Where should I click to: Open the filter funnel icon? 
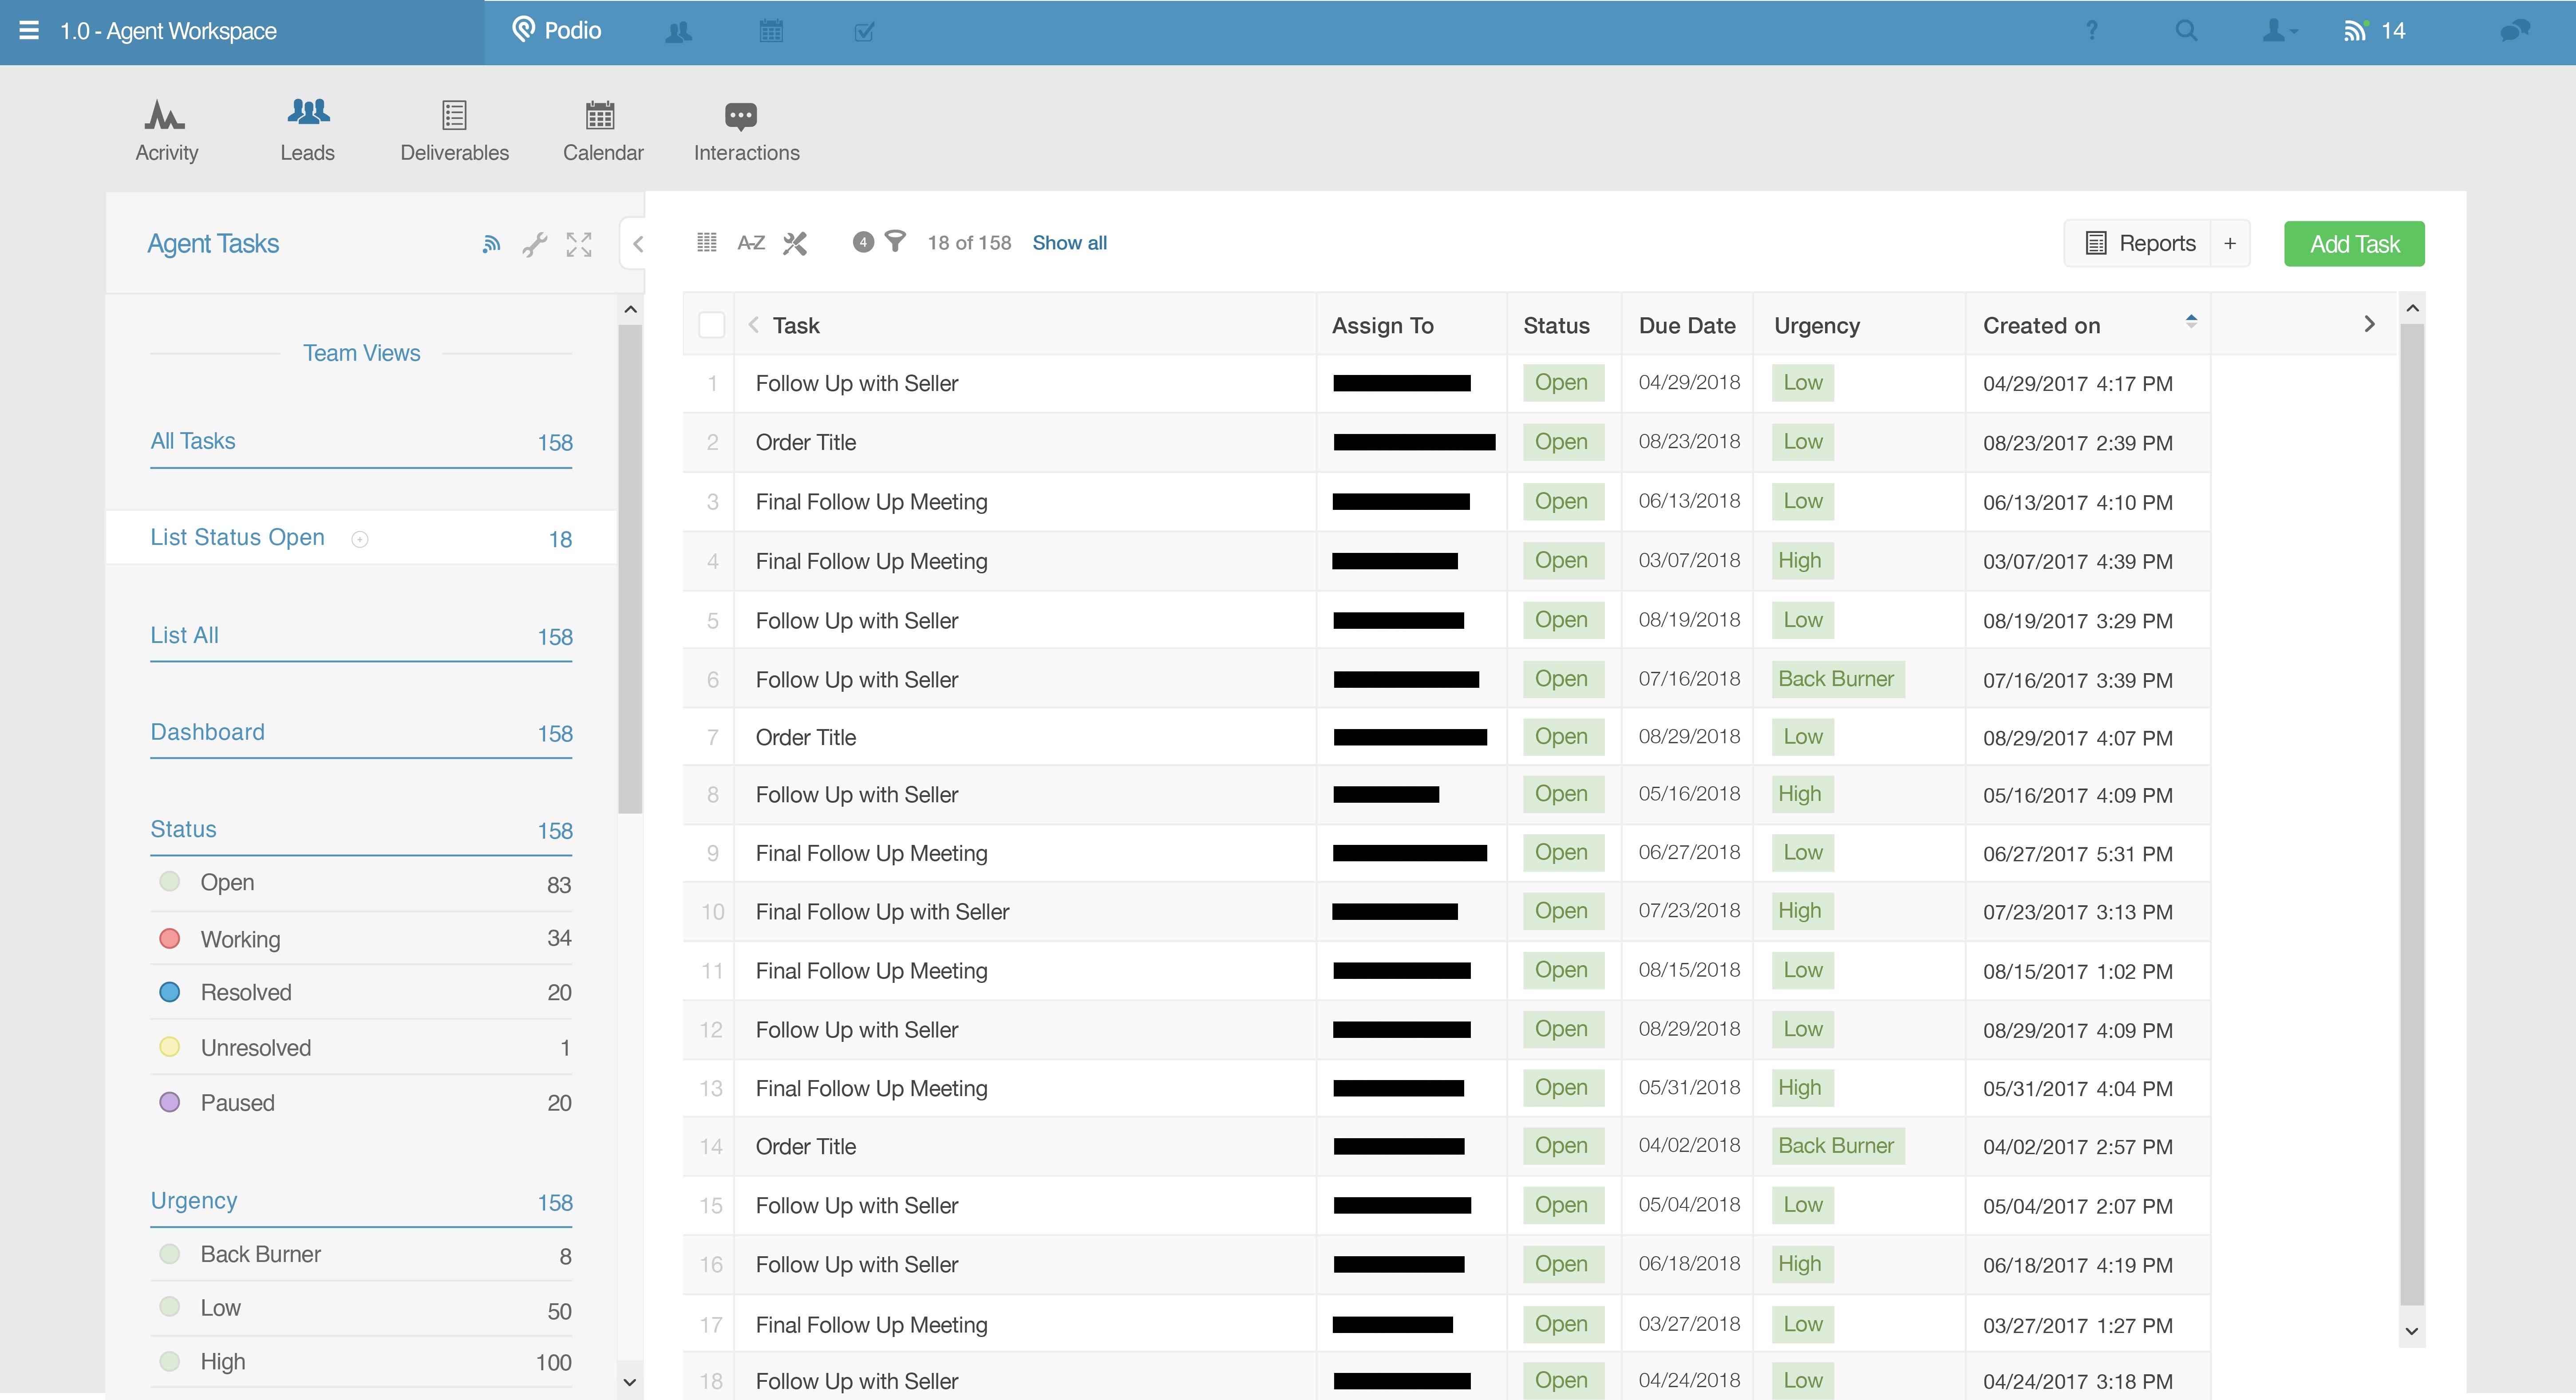(895, 242)
